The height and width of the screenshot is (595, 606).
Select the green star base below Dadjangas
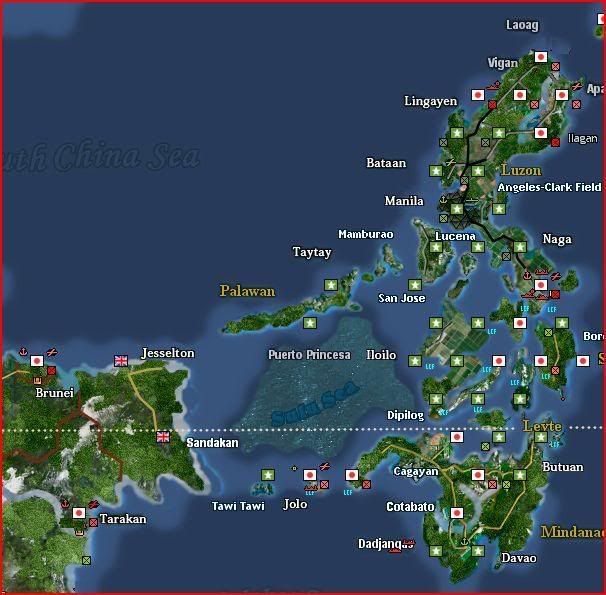click(436, 551)
